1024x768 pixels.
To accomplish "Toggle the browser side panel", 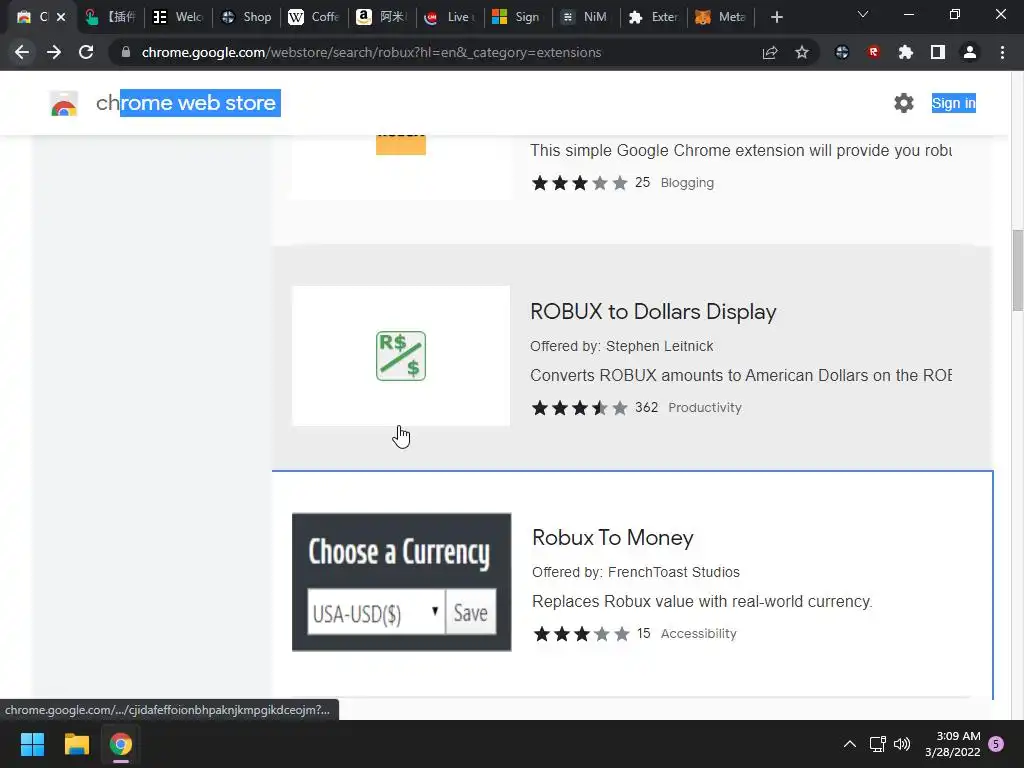I will coord(938,52).
